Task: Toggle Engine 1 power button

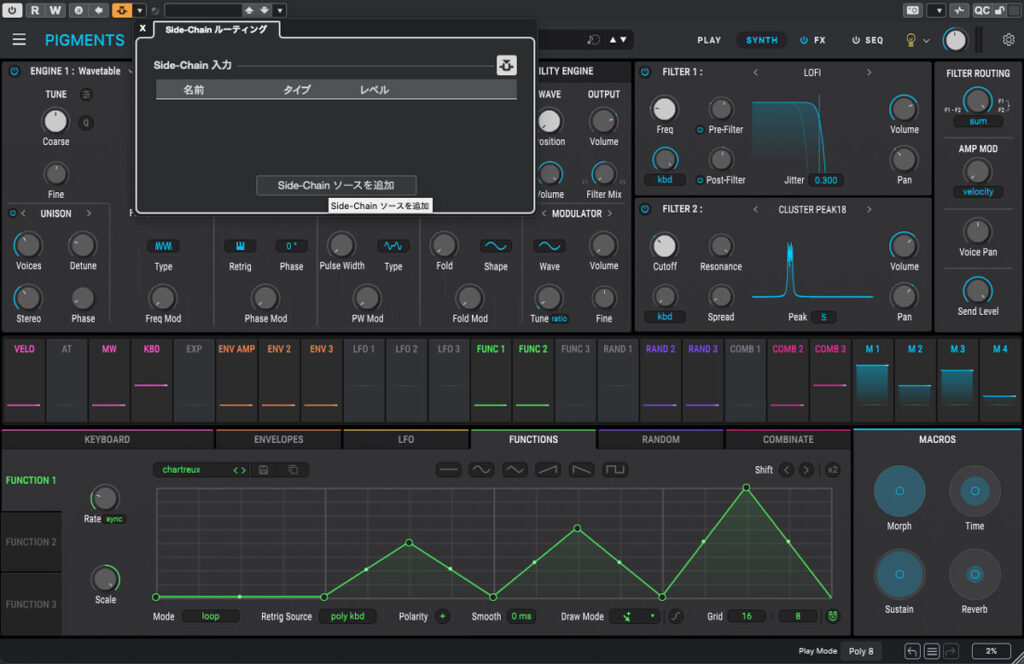Action: pyautogui.click(x=14, y=71)
